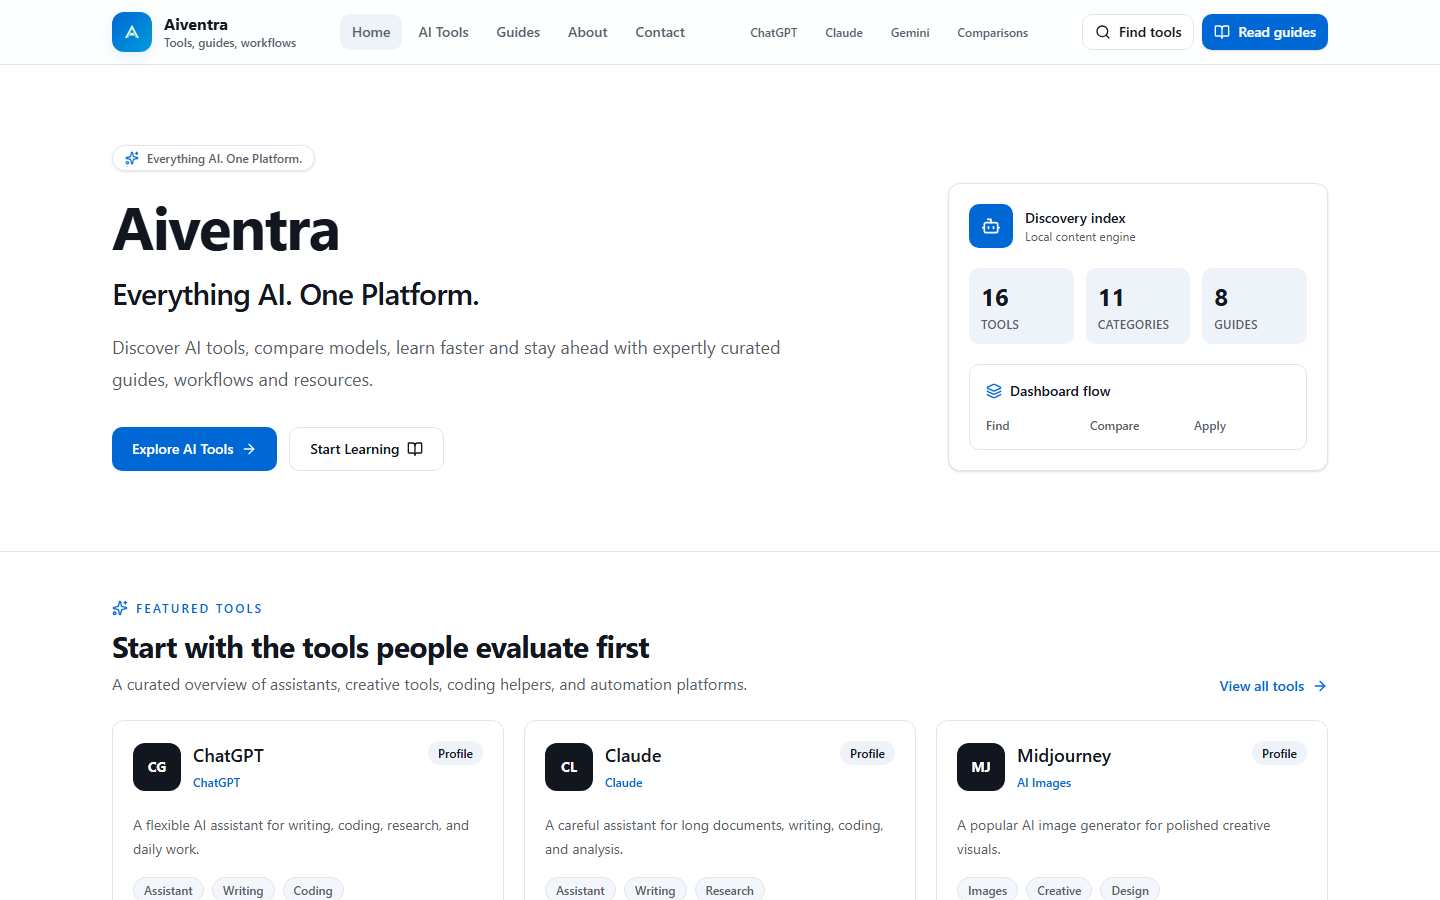The width and height of the screenshot is (1440, 900).
Task: Click 'Start with the tools people evaluate first'
Action: pyautogui.click(x=380, y=648)
